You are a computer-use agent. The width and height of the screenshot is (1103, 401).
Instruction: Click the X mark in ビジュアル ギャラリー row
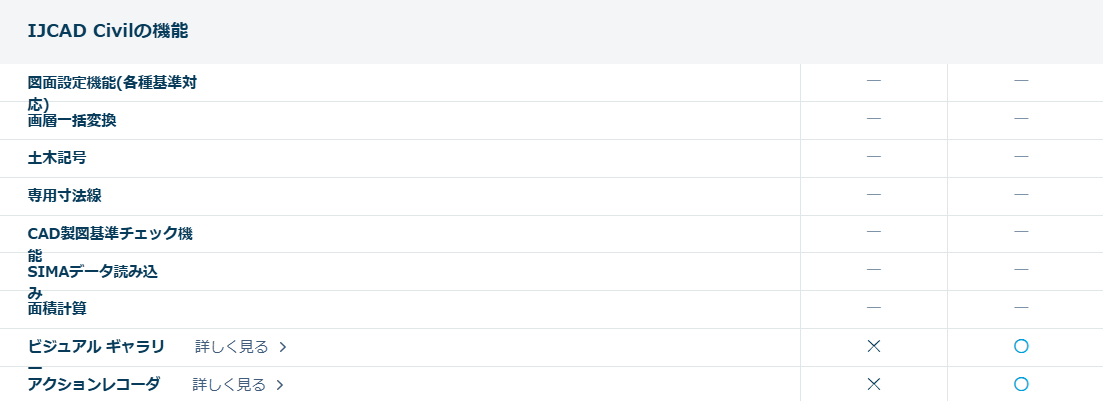pyautogui.click(x=873, y=346)
